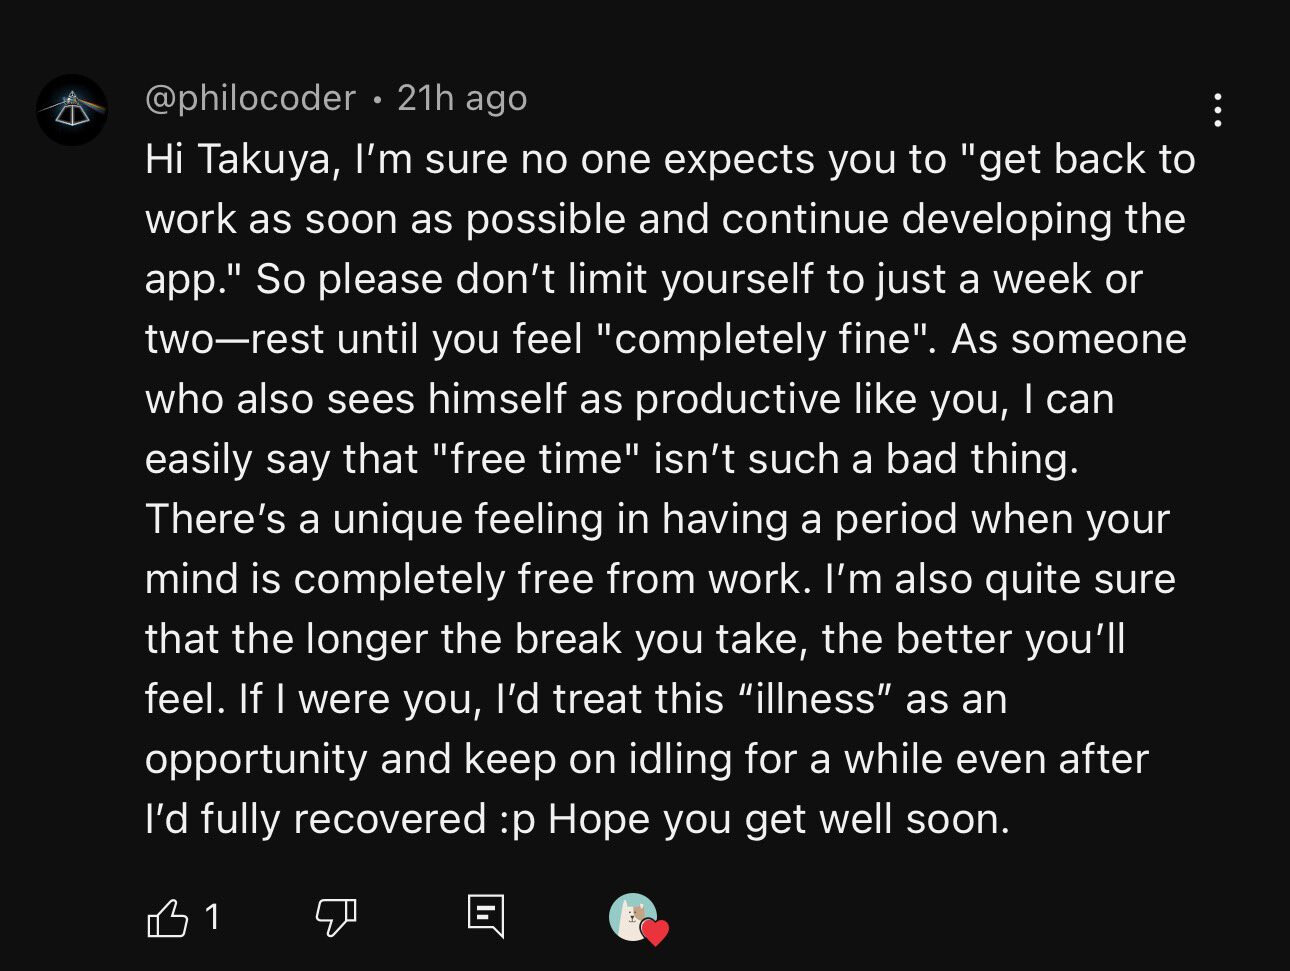Click the like count number "1"
This screenshot has width=1290, height=971.
212,916
